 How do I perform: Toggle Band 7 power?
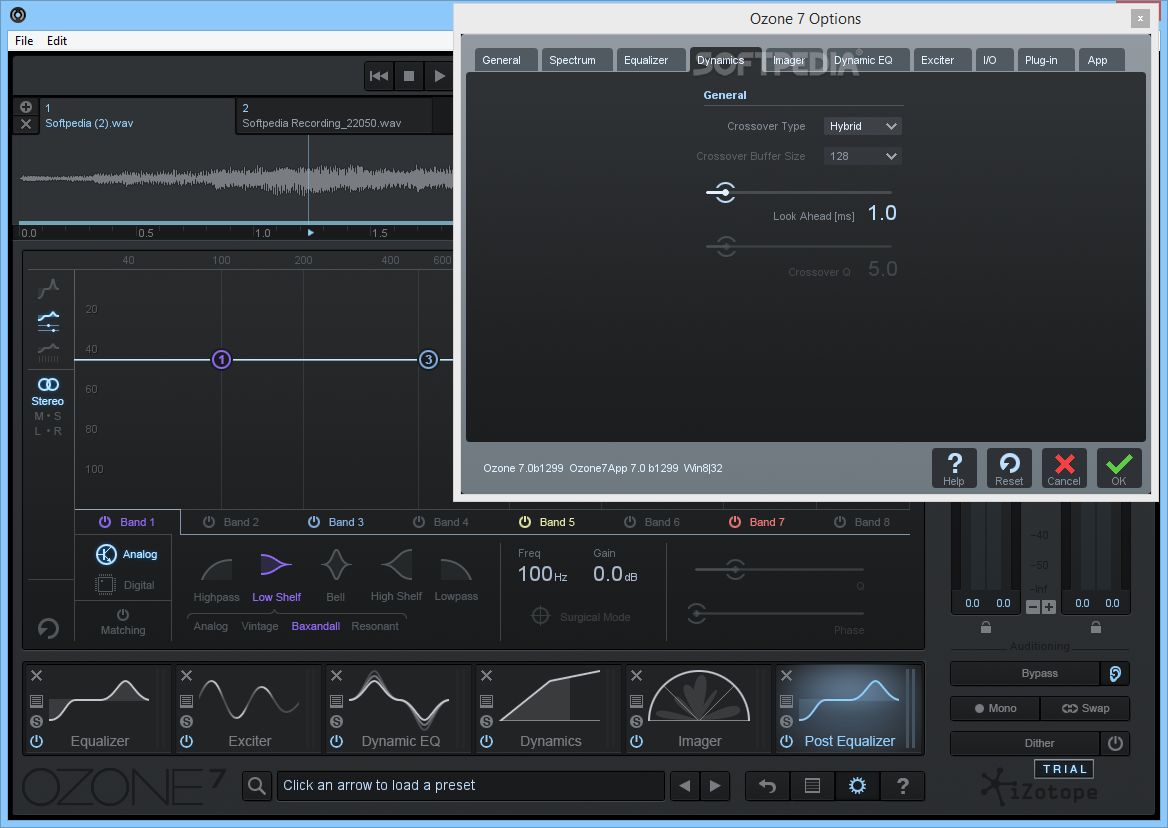[x=735, y=522]
